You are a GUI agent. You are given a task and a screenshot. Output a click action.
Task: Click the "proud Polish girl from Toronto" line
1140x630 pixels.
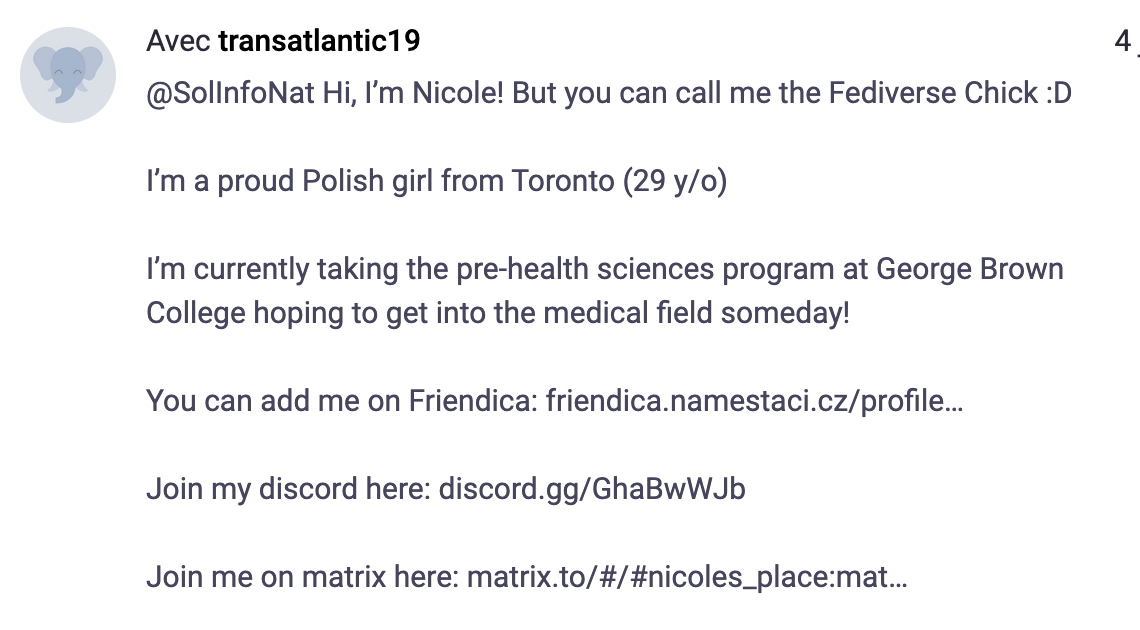[x=415, y=181]
